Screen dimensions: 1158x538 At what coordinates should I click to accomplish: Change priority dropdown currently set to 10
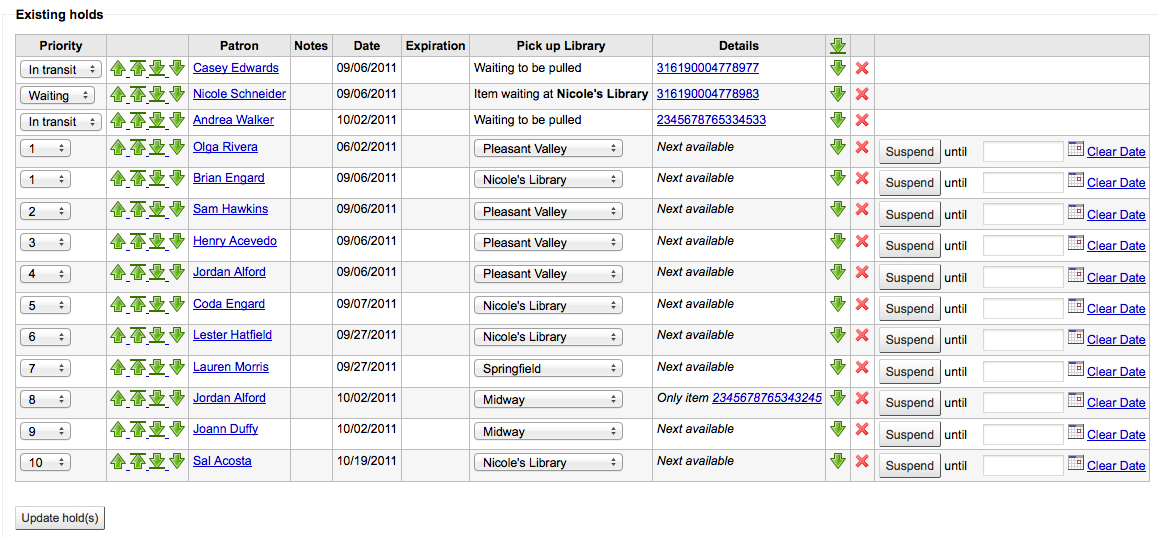click(45, 463)
